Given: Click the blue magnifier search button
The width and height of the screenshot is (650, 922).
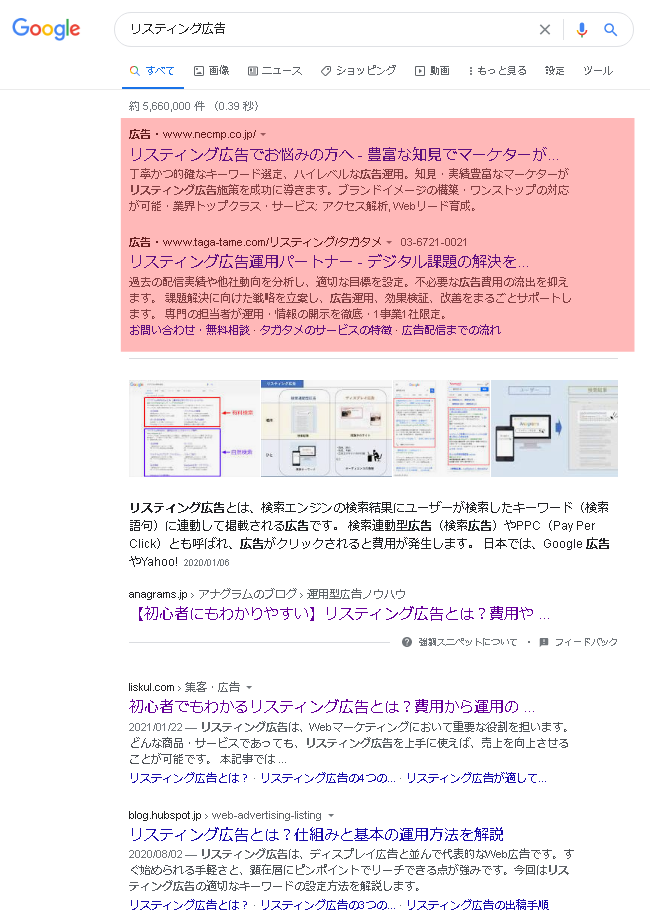Looking at the screenshot, I should 611,29.
